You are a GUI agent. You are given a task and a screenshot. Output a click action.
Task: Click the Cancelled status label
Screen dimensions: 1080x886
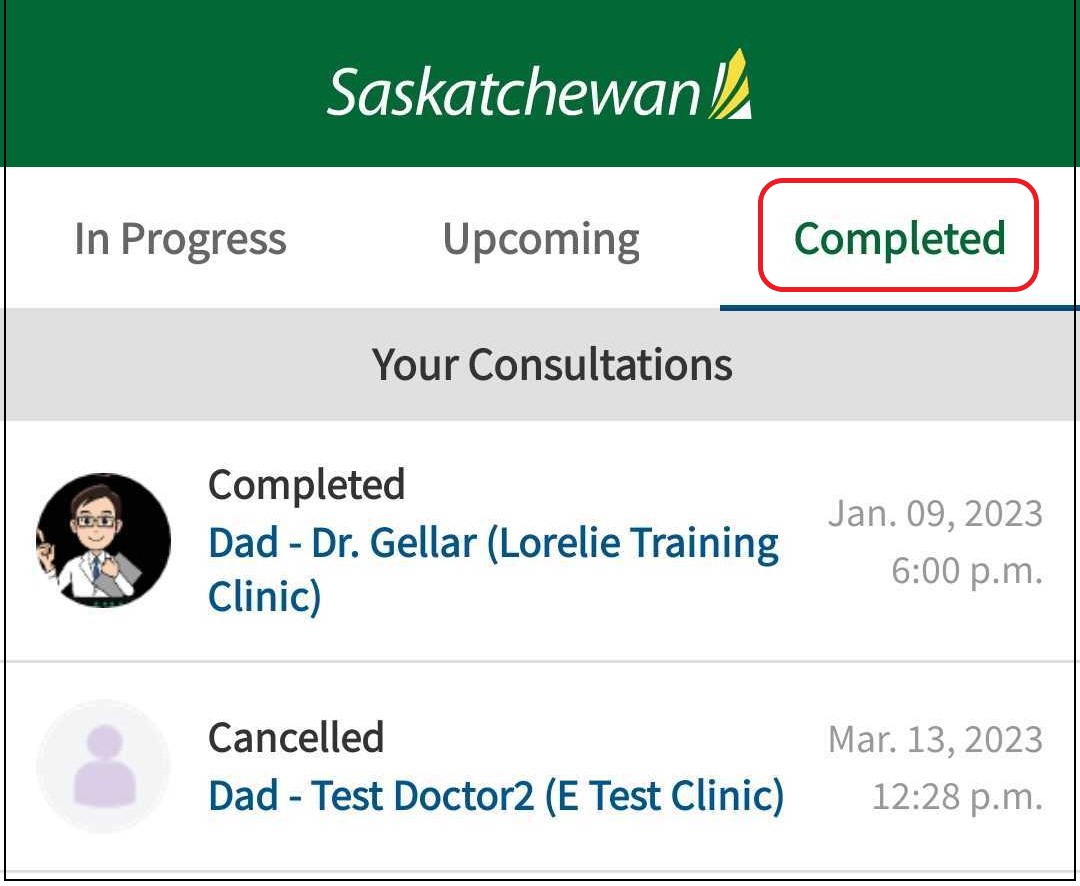296,739
